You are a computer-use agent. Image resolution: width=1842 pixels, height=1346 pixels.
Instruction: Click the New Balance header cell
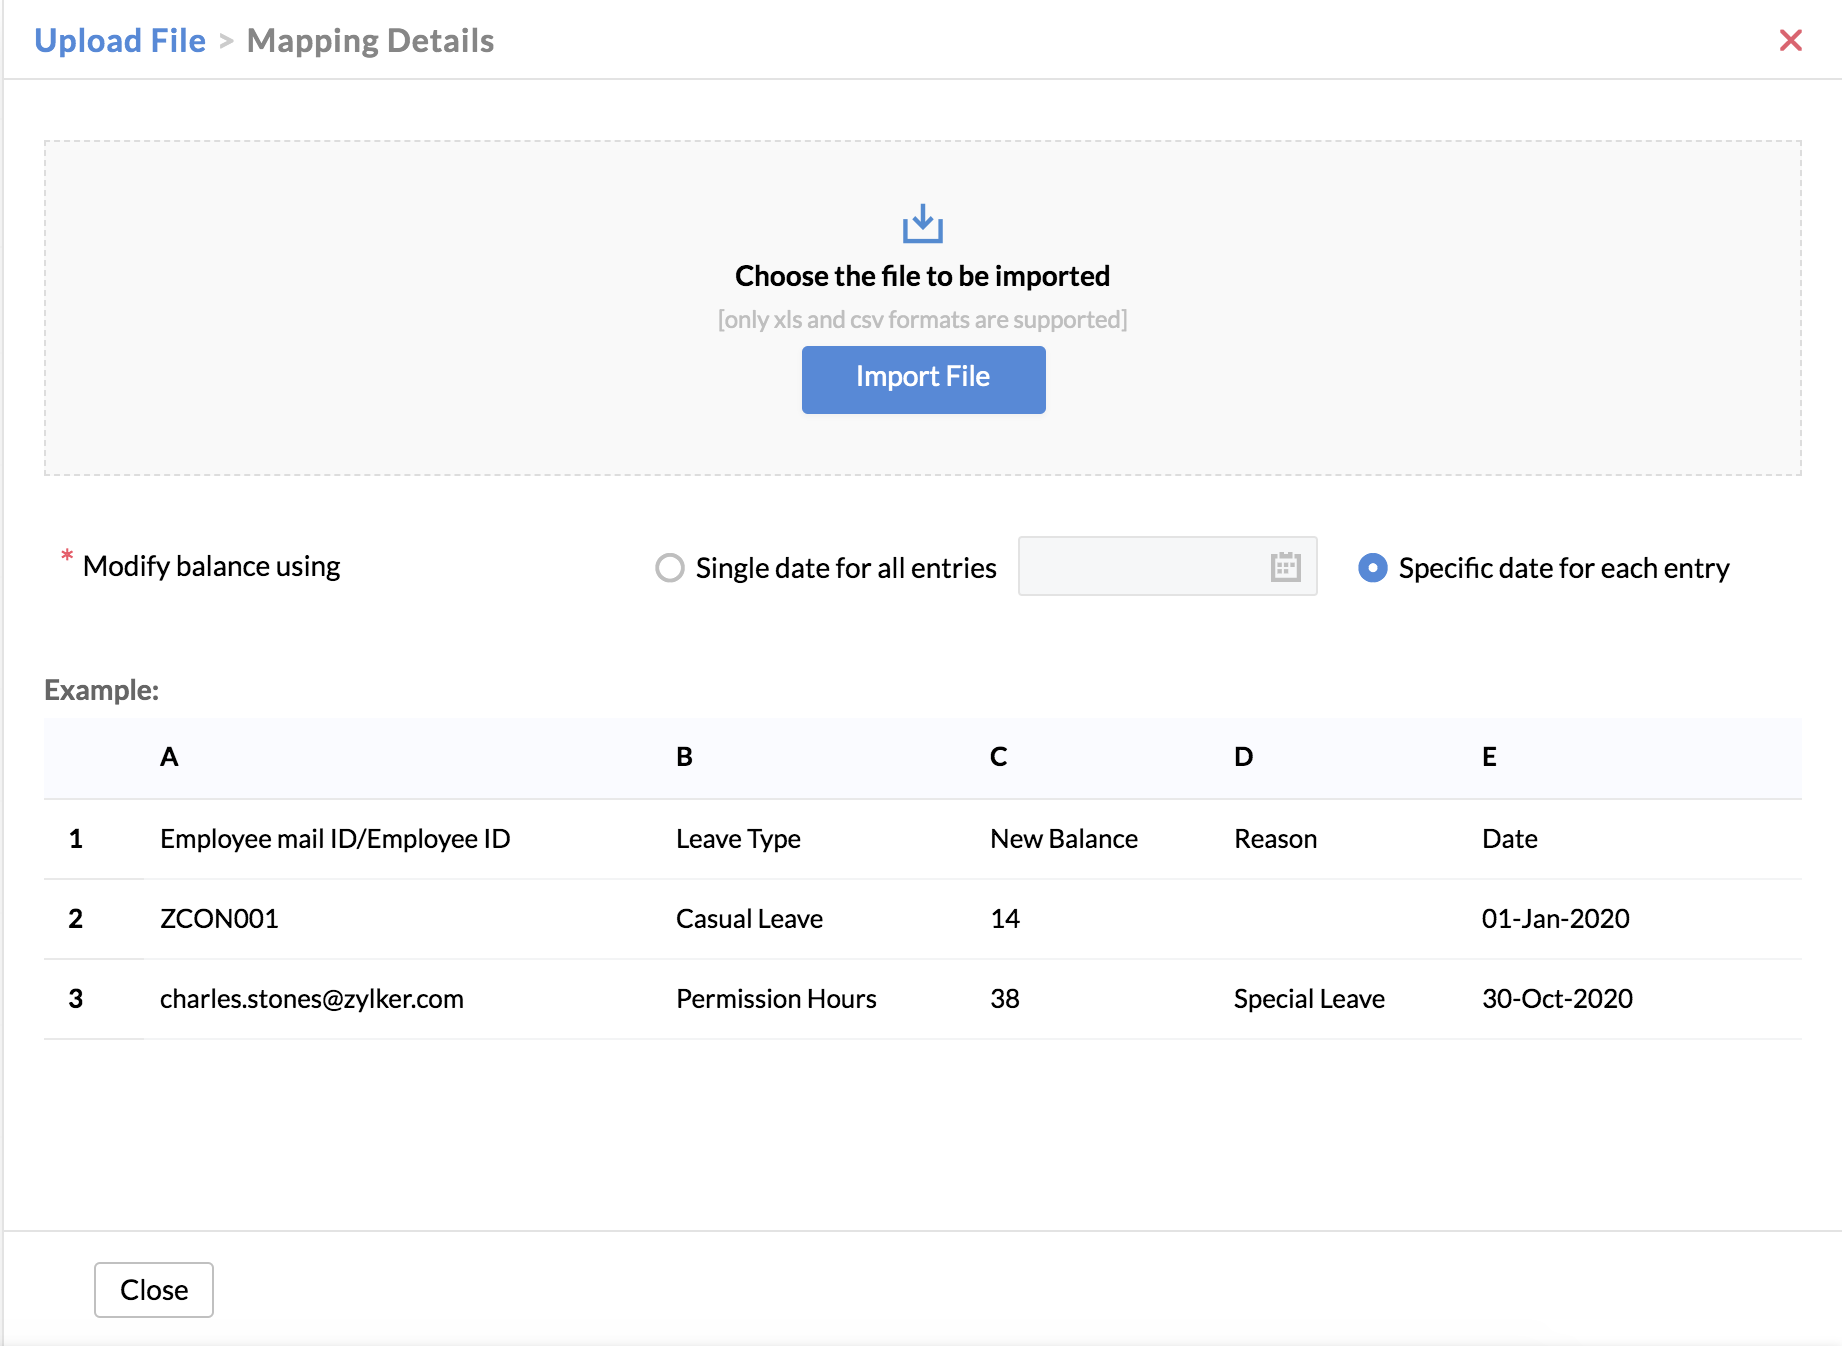(1063, 839)
